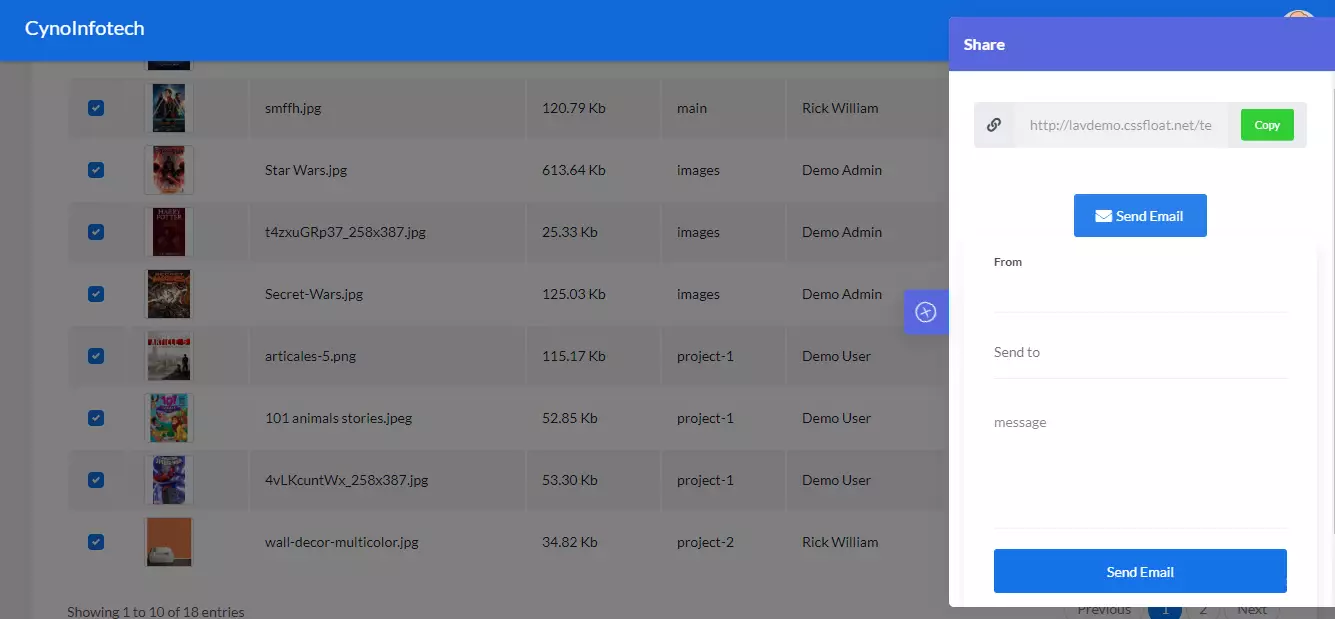Copy the share link
The width and height of the screenshot is (1335, 619).
point(1267,125)
